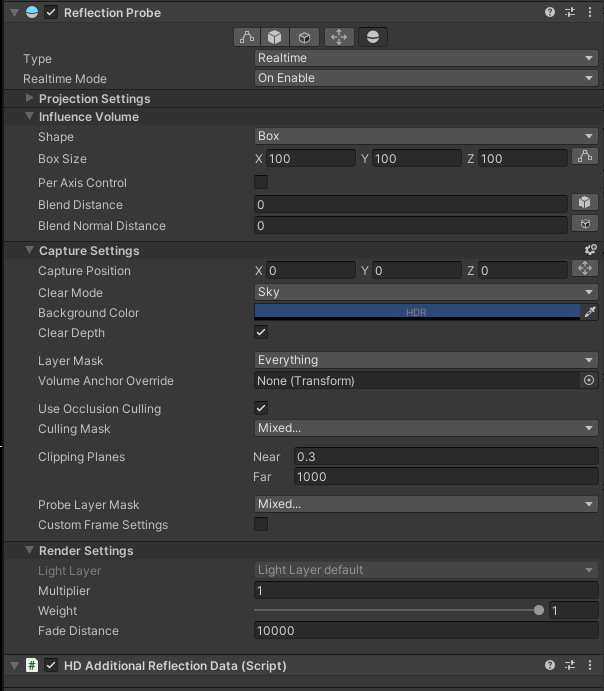Click the Fade Distance input field
Viewport: 604px width, 691px height.
click(426, 631)
